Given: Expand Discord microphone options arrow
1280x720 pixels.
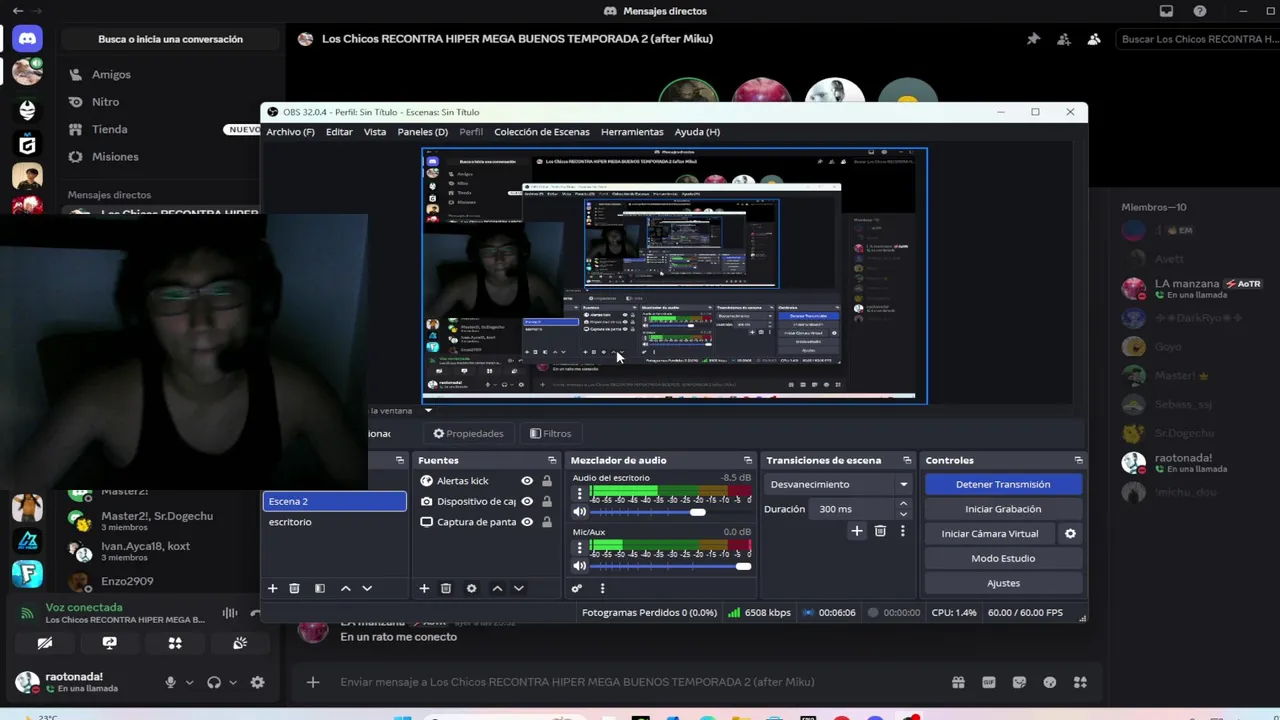Looking at the screenshot, I should pos(189,683).
